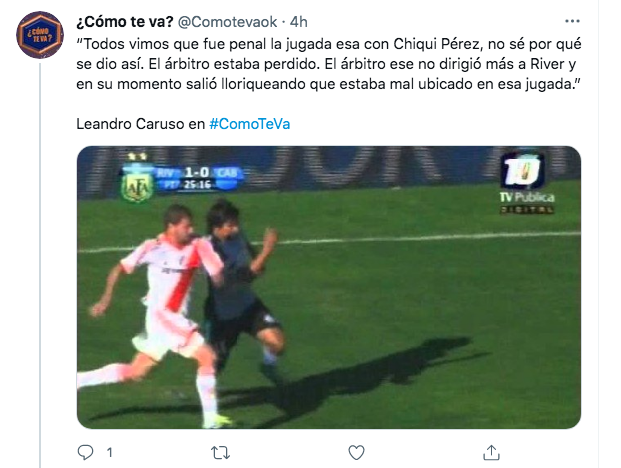Click the TV Pública logo in the image
Image resolution: width=621 pixels, height=468 pixels.
click(x=527, y=184)
